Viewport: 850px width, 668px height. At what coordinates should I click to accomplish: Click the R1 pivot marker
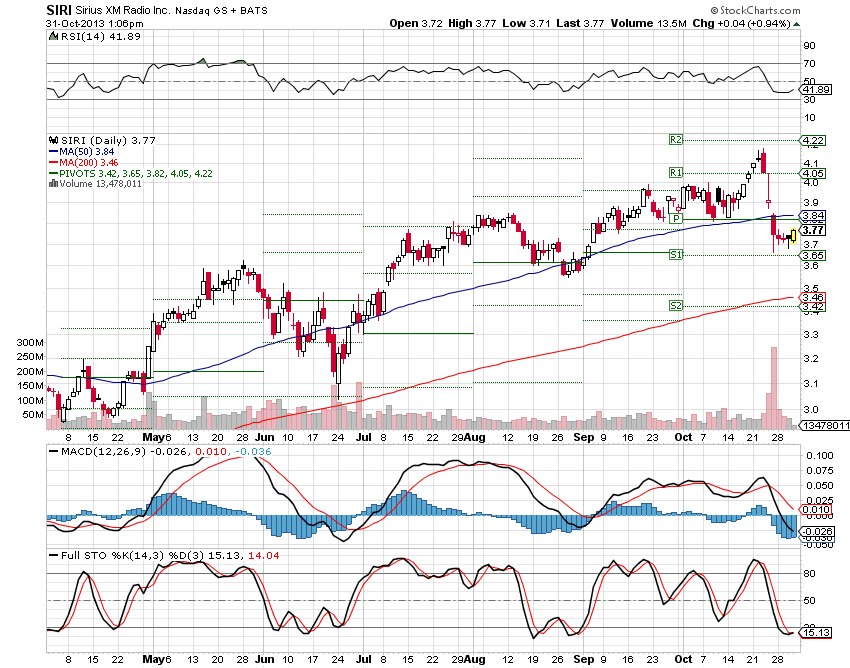675,173
